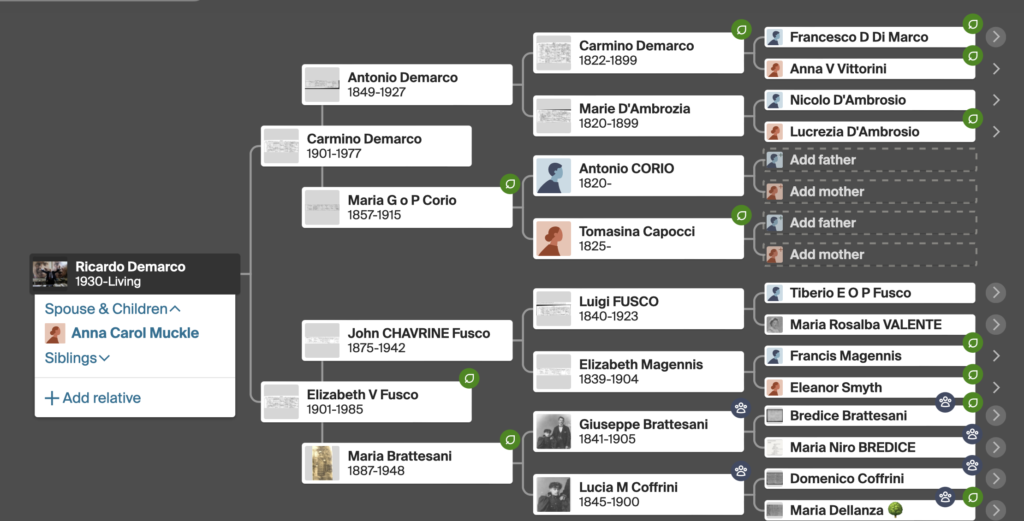
Task: Open the leaf hint for Elizabeth V Fusco
Action: [469, 378]
